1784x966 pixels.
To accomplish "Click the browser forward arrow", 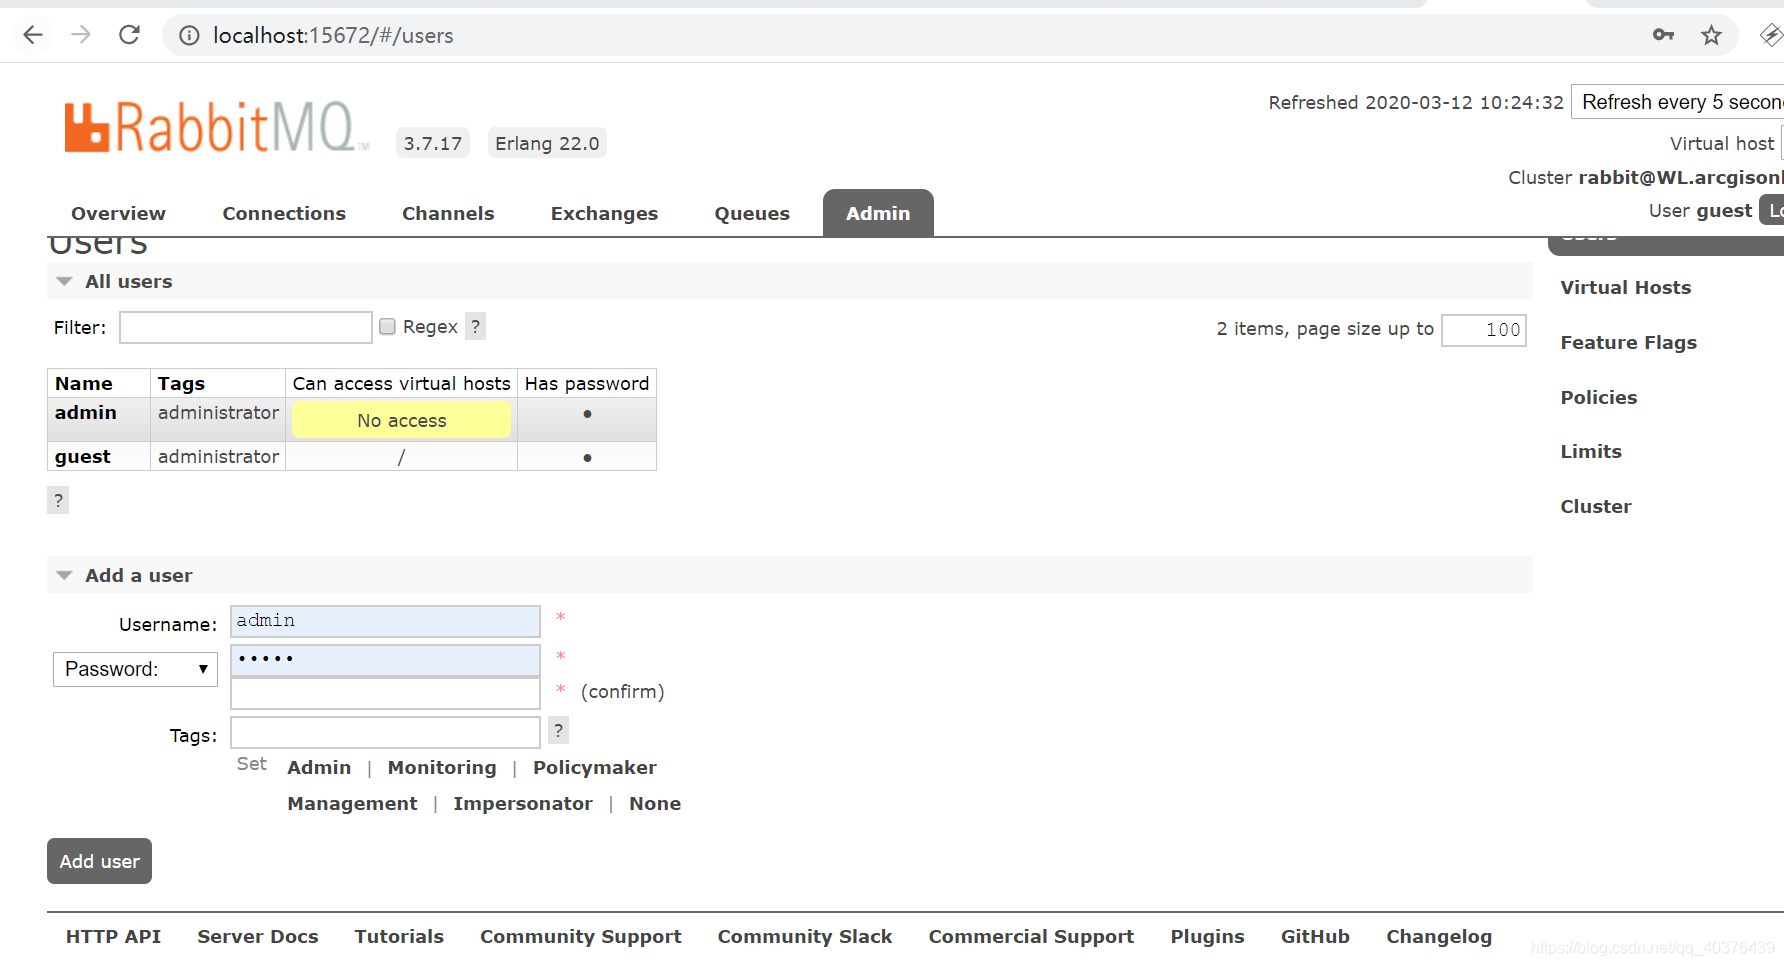I will point(81,35).
